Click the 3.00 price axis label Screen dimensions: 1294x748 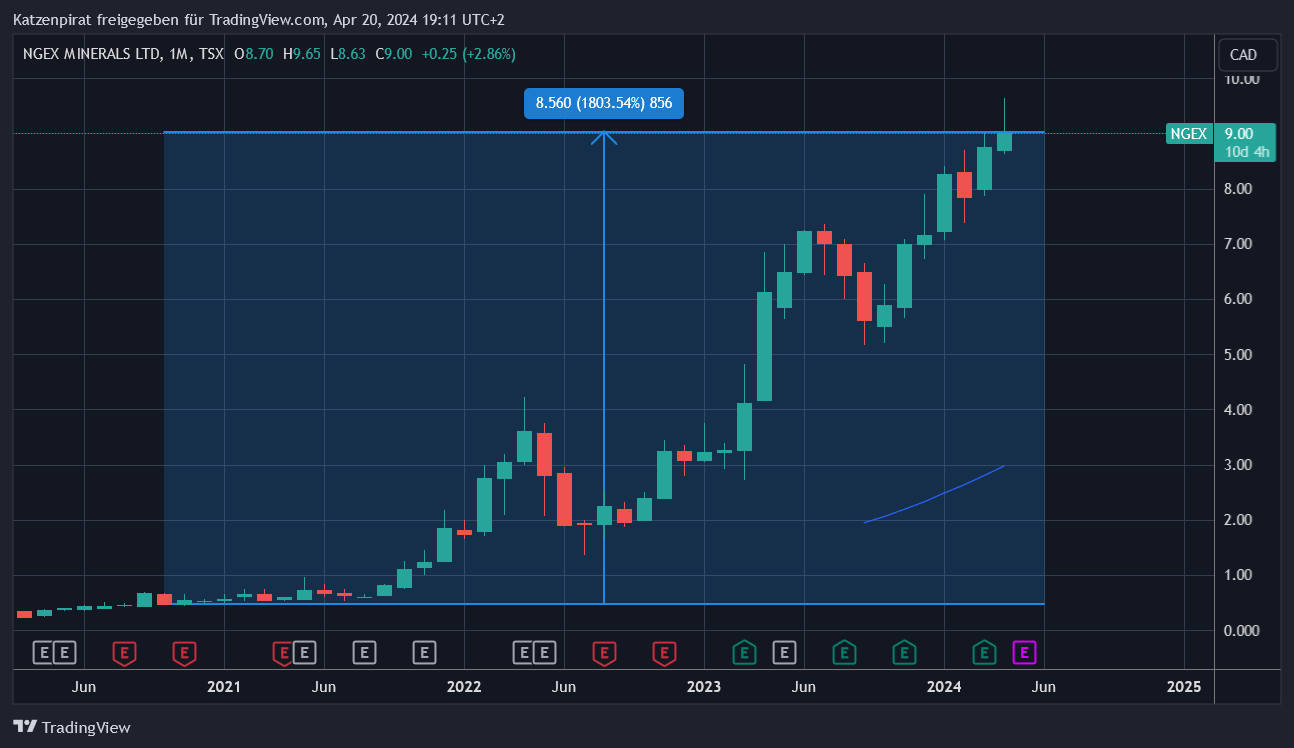pyautogui.click(x=1240, y=465)
